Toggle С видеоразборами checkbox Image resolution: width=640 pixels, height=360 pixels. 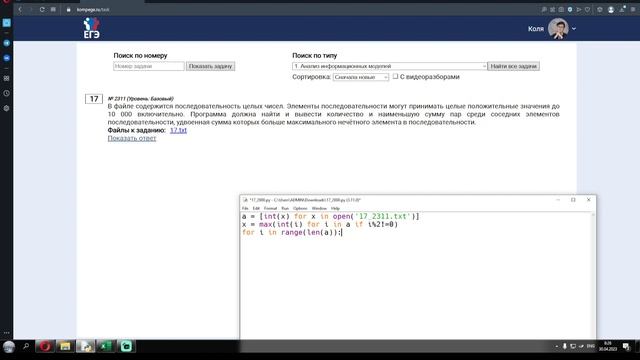(395, 76)
